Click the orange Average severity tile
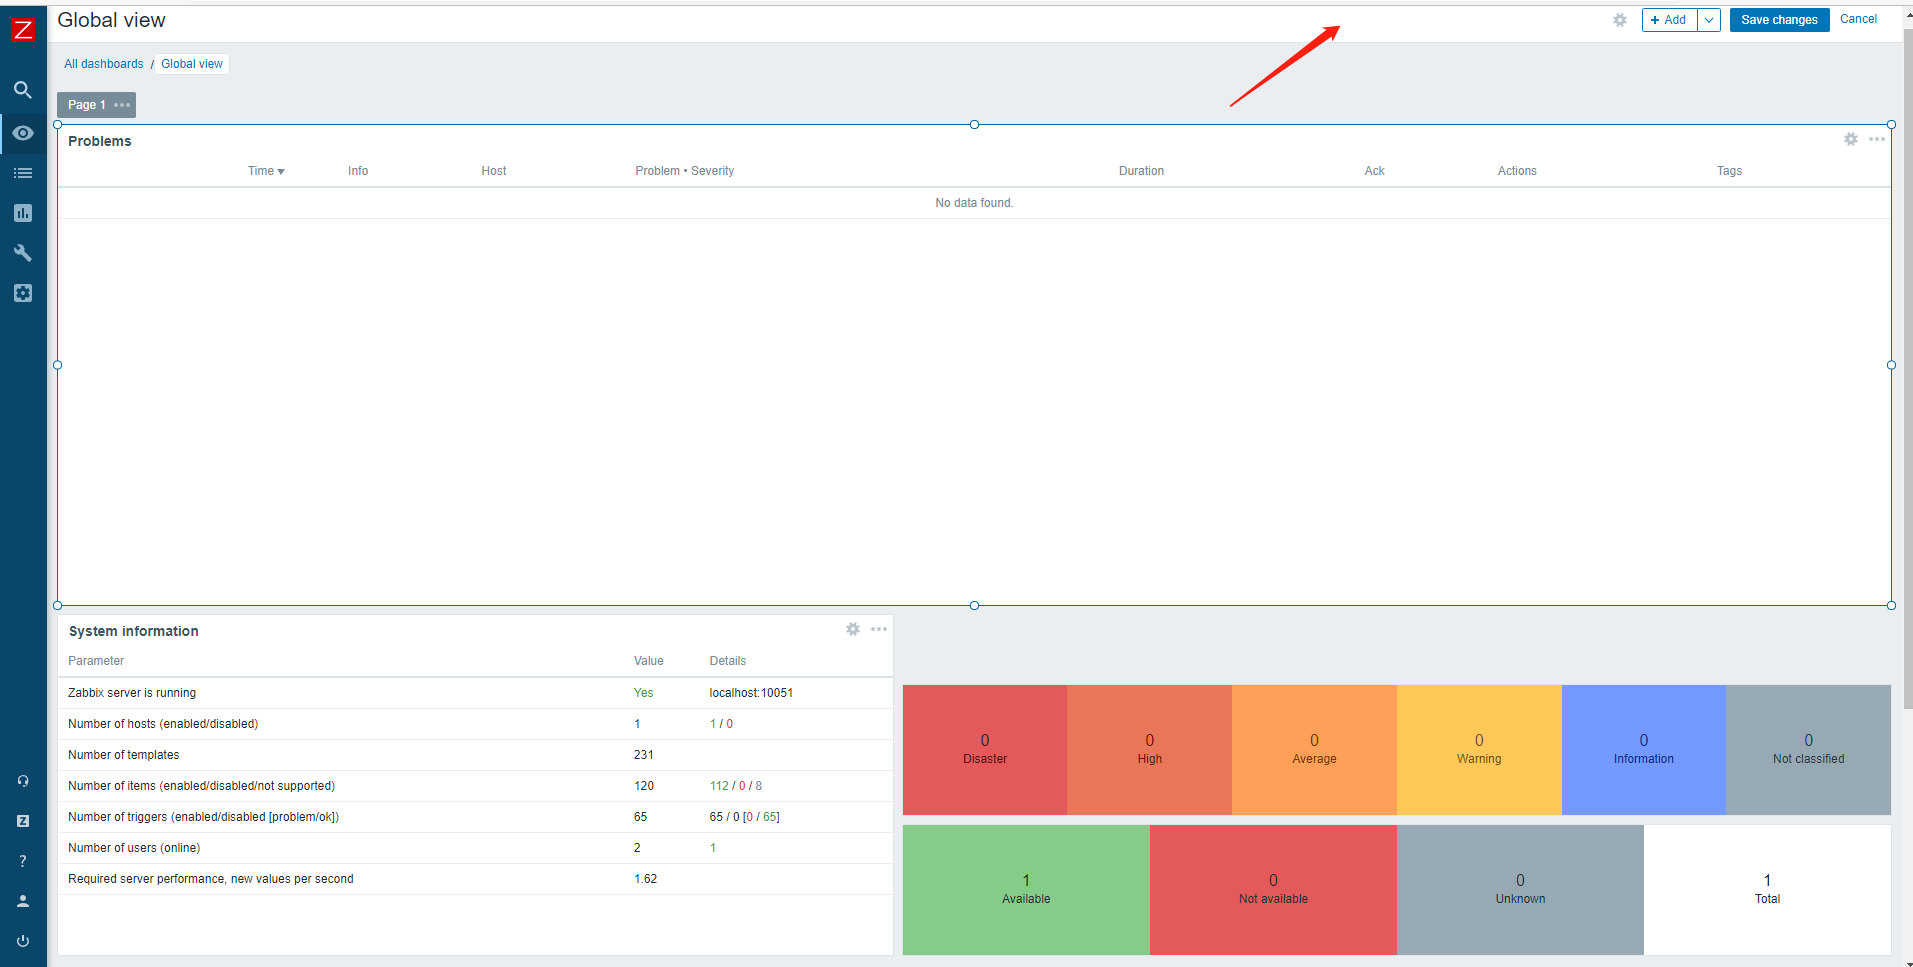Viewport: 1913px width, 967px height. [x=1314, y=749]
